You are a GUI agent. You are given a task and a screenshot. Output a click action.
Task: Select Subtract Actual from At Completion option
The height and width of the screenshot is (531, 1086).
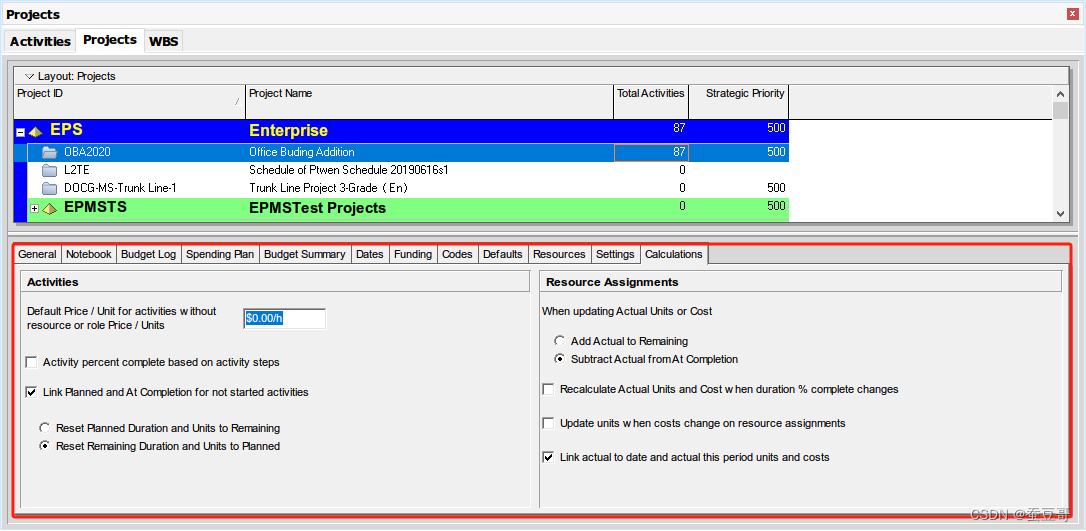[x=559, y=359]
